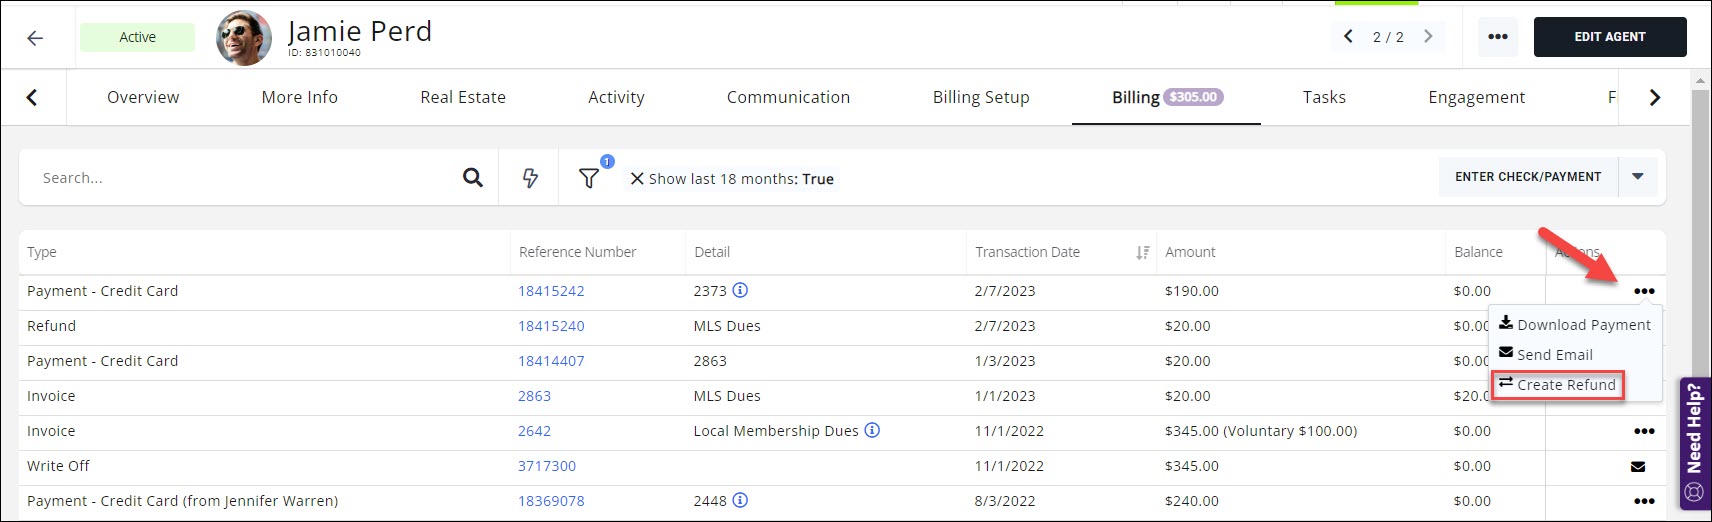Choose Download Payment from the menu

1575,324
